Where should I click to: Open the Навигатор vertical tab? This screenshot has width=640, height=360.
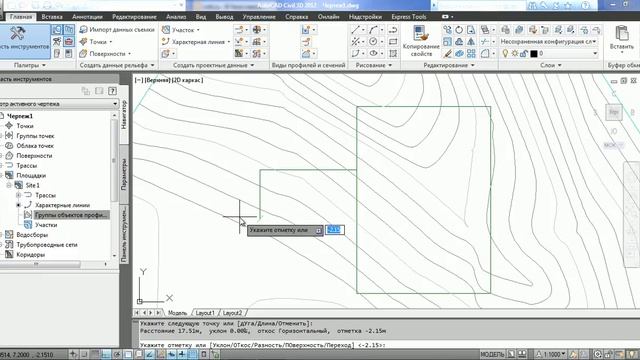click(124, 115)
